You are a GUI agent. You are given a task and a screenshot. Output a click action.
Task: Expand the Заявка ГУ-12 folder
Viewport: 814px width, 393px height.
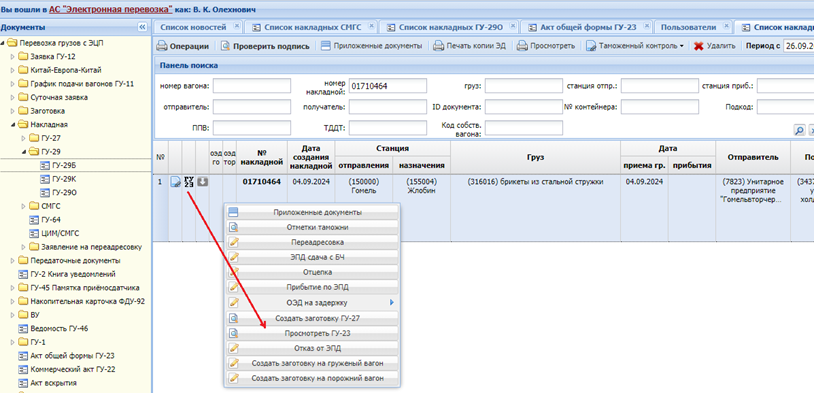pos(13,57)
